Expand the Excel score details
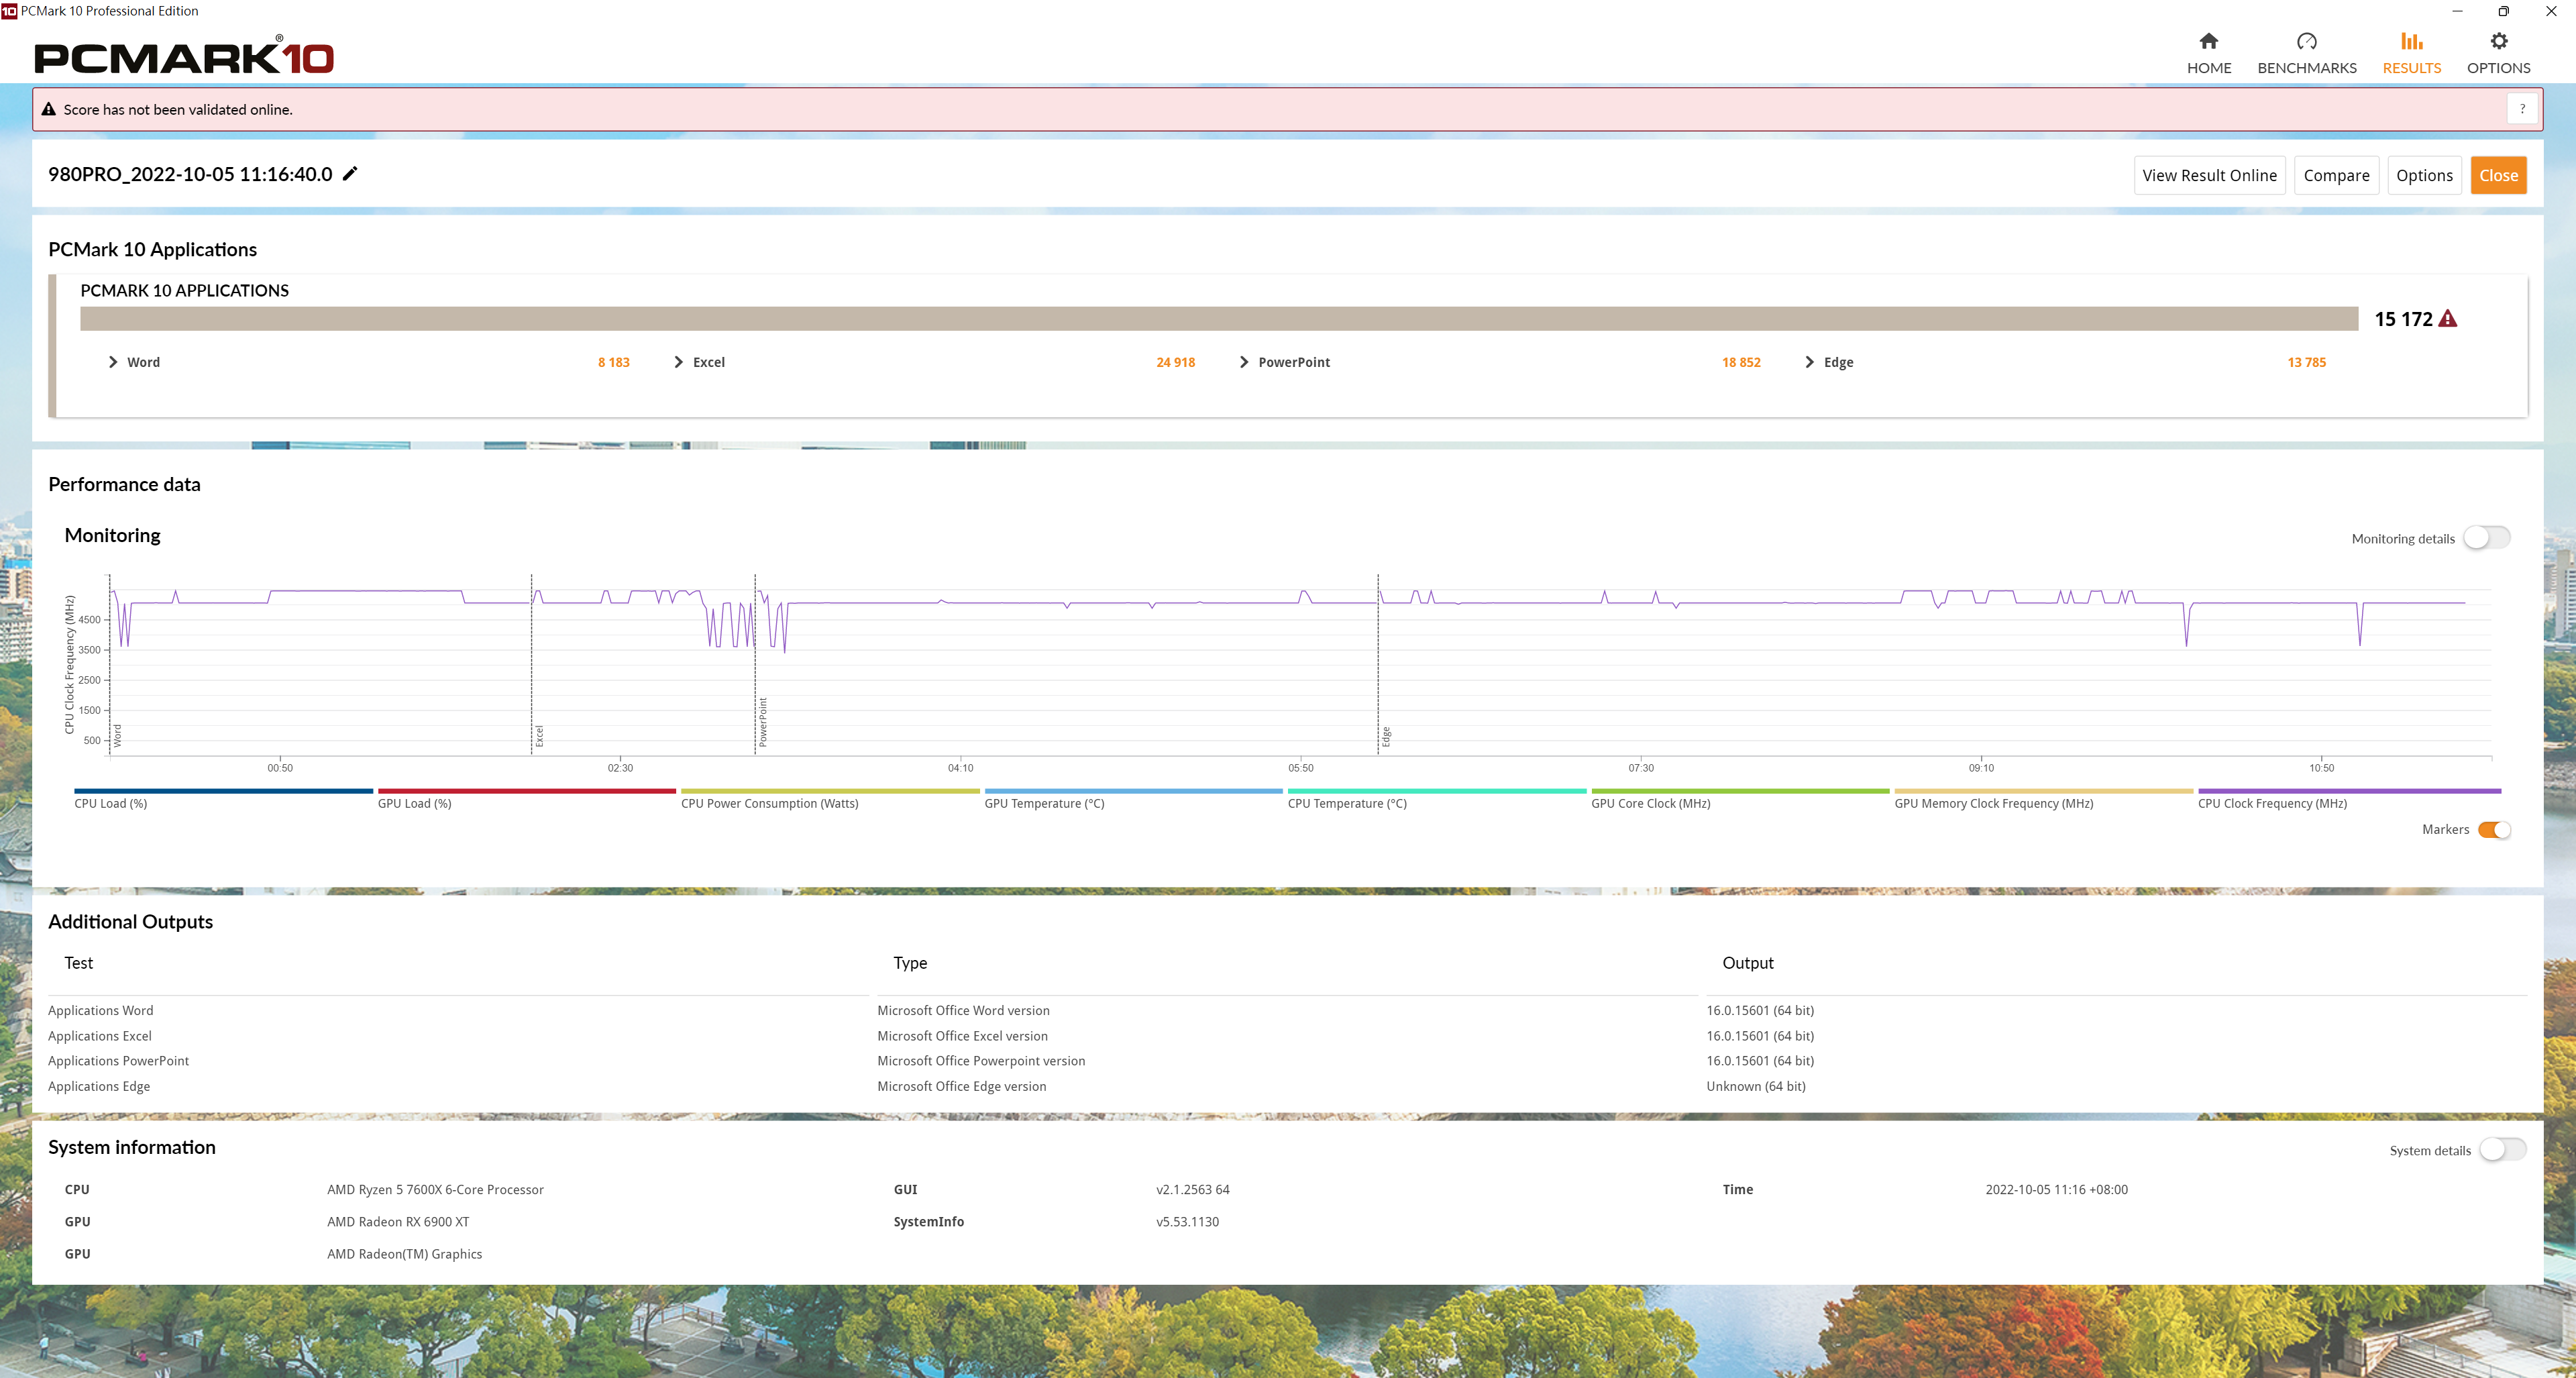2576x1378 pixels. tap(678, 362)
